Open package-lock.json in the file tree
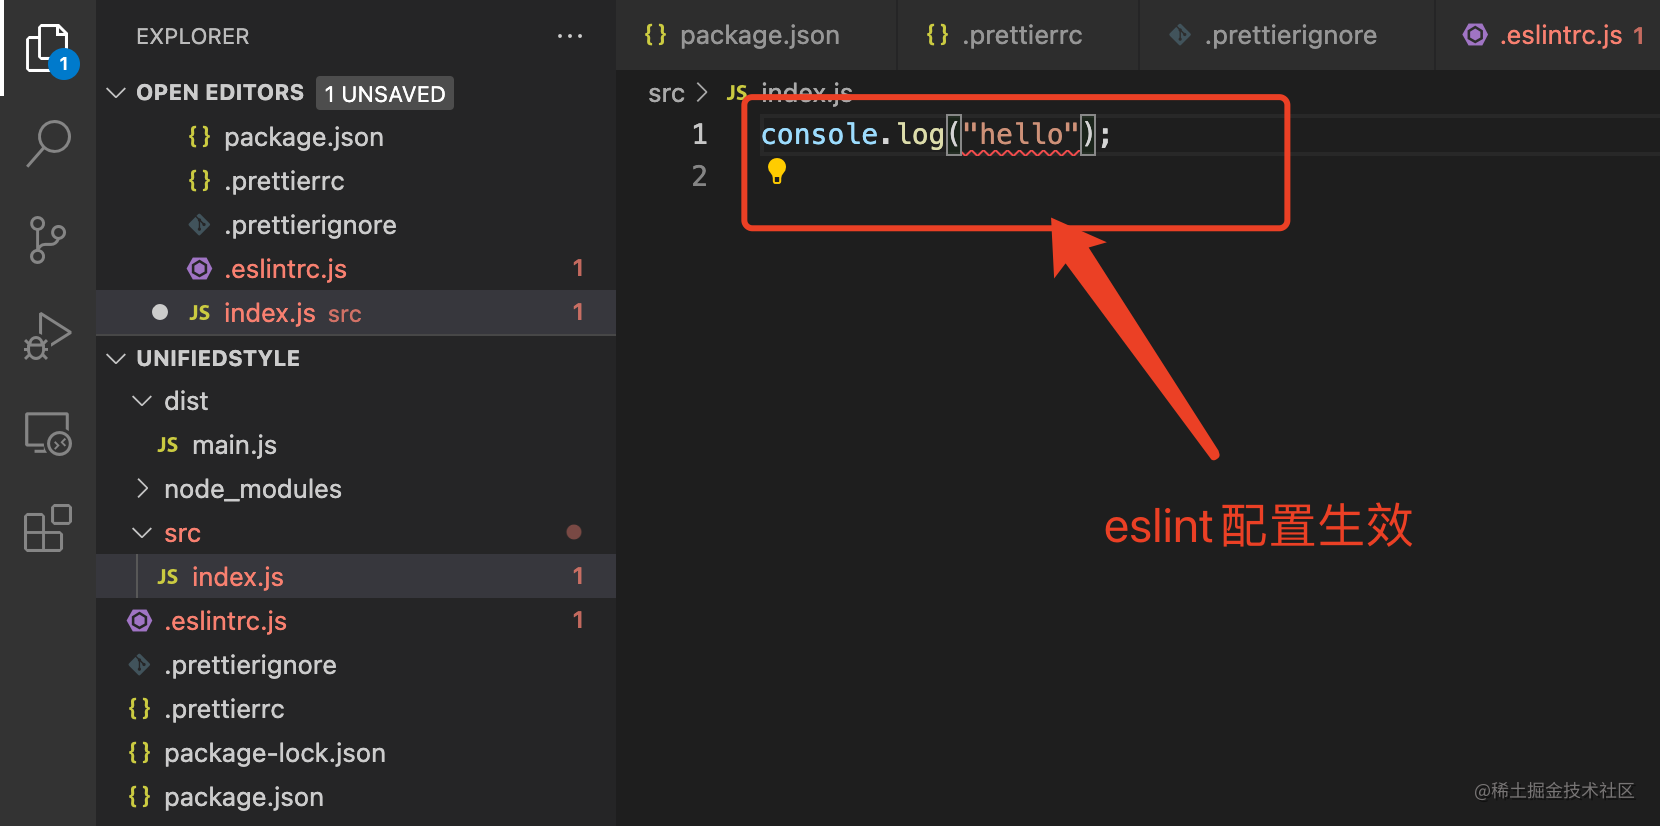1660x826 pixels. pyautogui.click(x=356, y=753)
